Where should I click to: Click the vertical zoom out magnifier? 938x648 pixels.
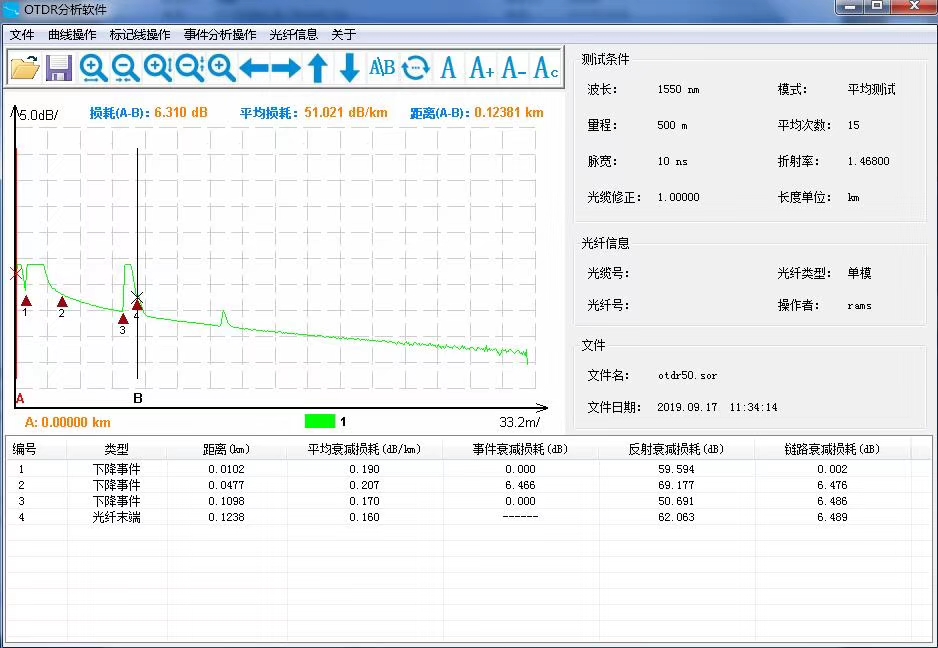[190, 68]
